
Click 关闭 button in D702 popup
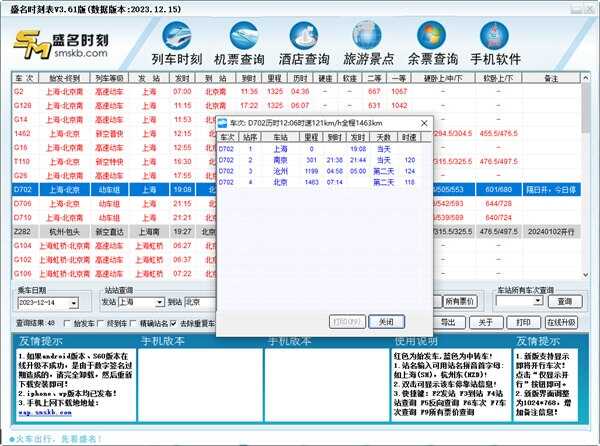point(386,321)
